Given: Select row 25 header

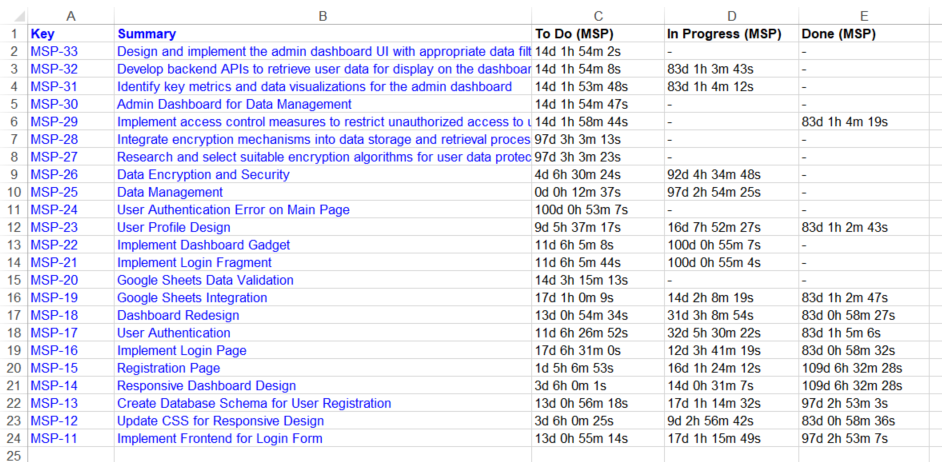Looking at the screenshot, I should coord(14,456).
